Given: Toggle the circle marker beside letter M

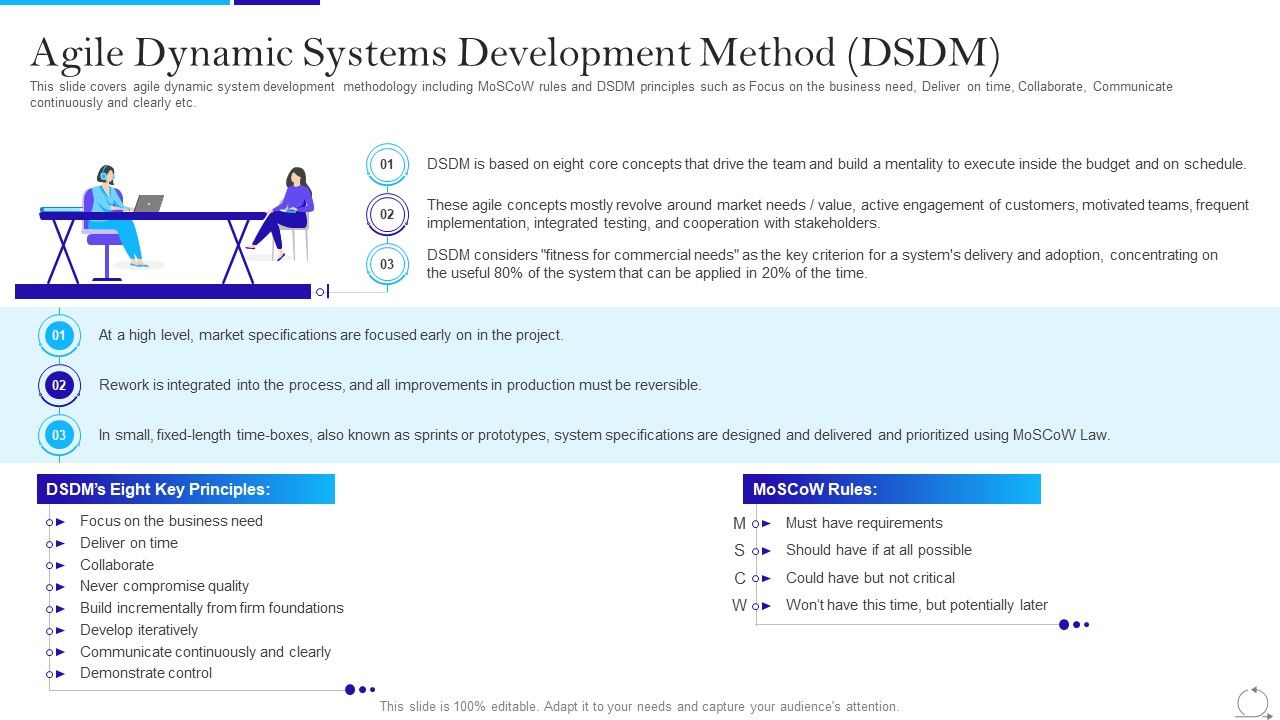Looking at the screenshot, I should (x=757, y=523).
